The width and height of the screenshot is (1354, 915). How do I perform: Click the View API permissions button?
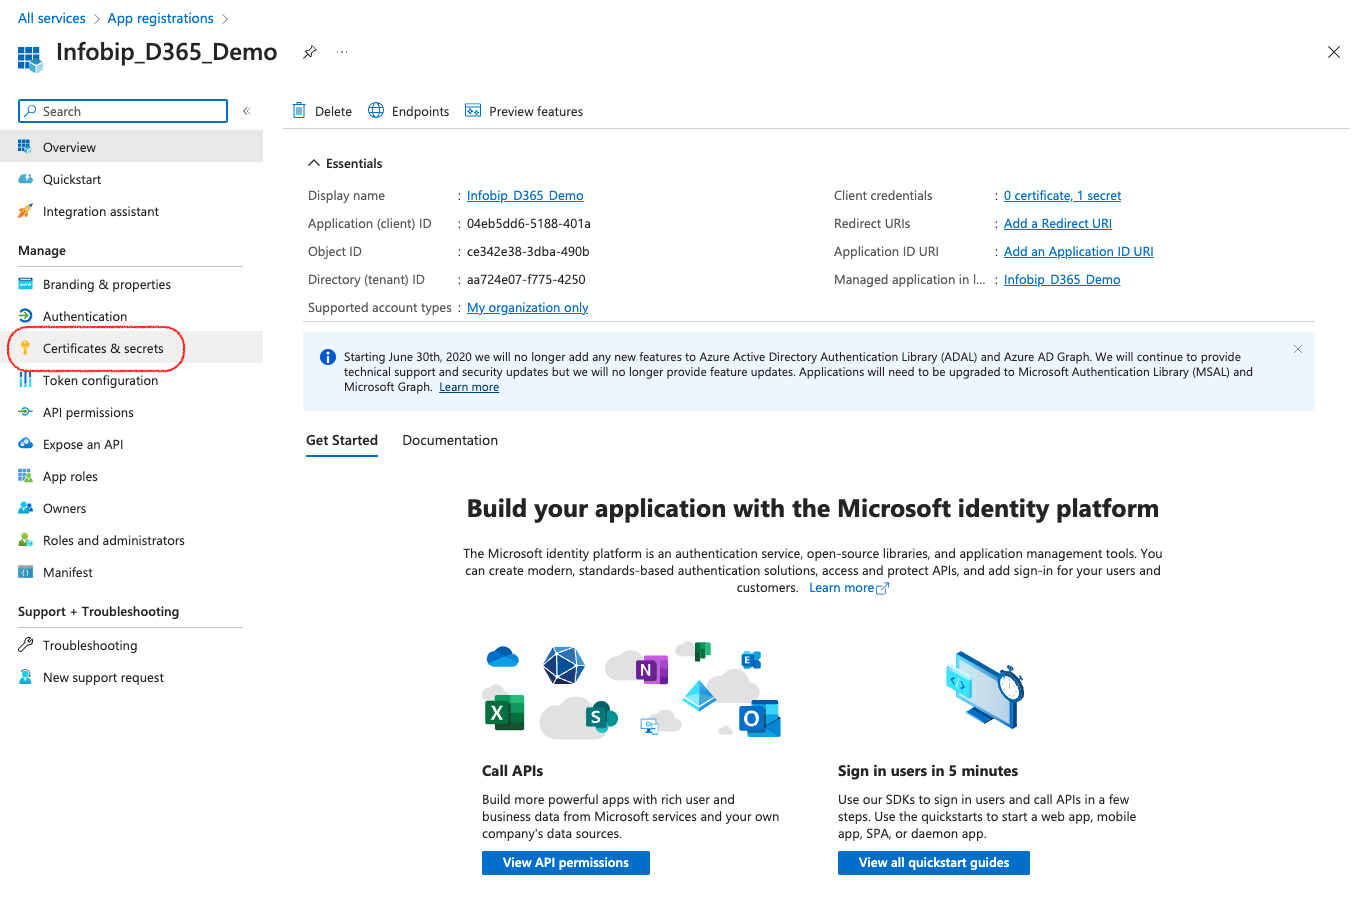566,863
